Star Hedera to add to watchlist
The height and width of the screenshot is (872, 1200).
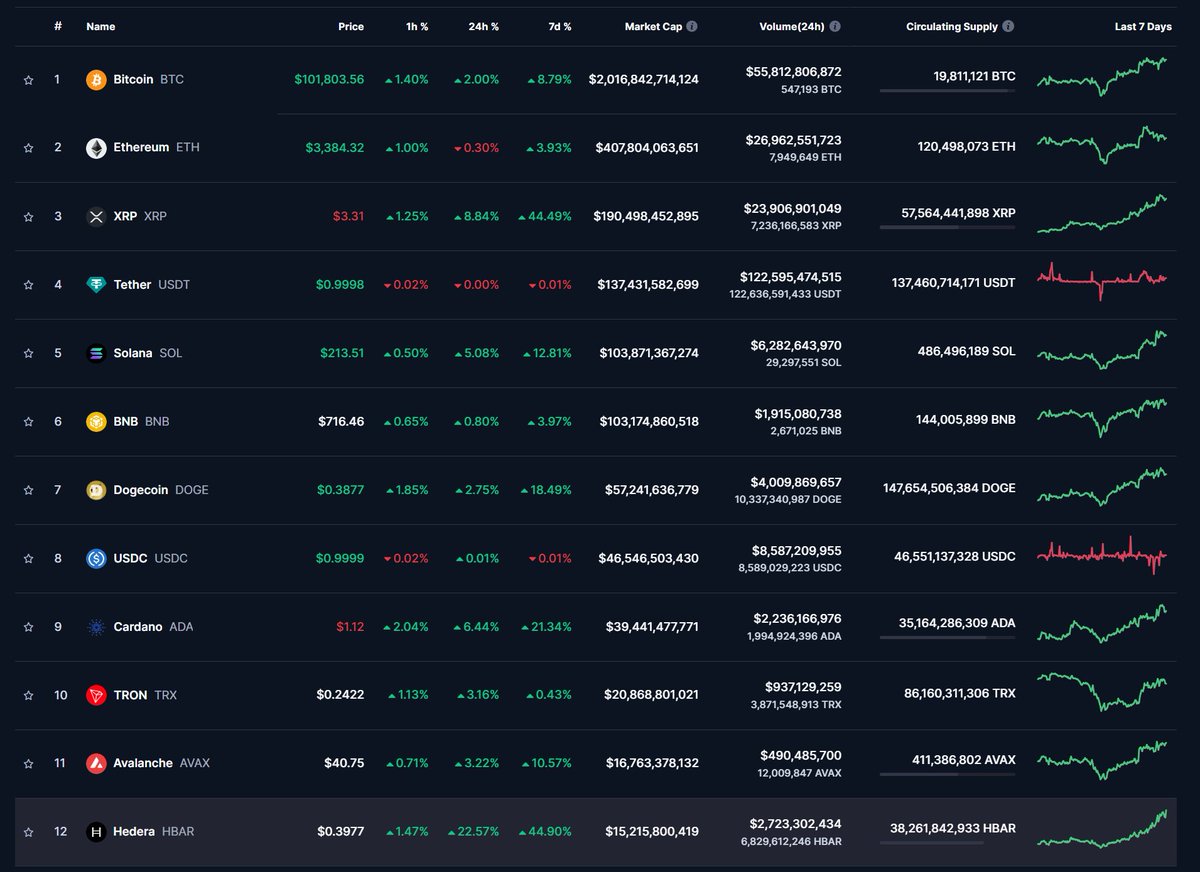click(28, 832)
